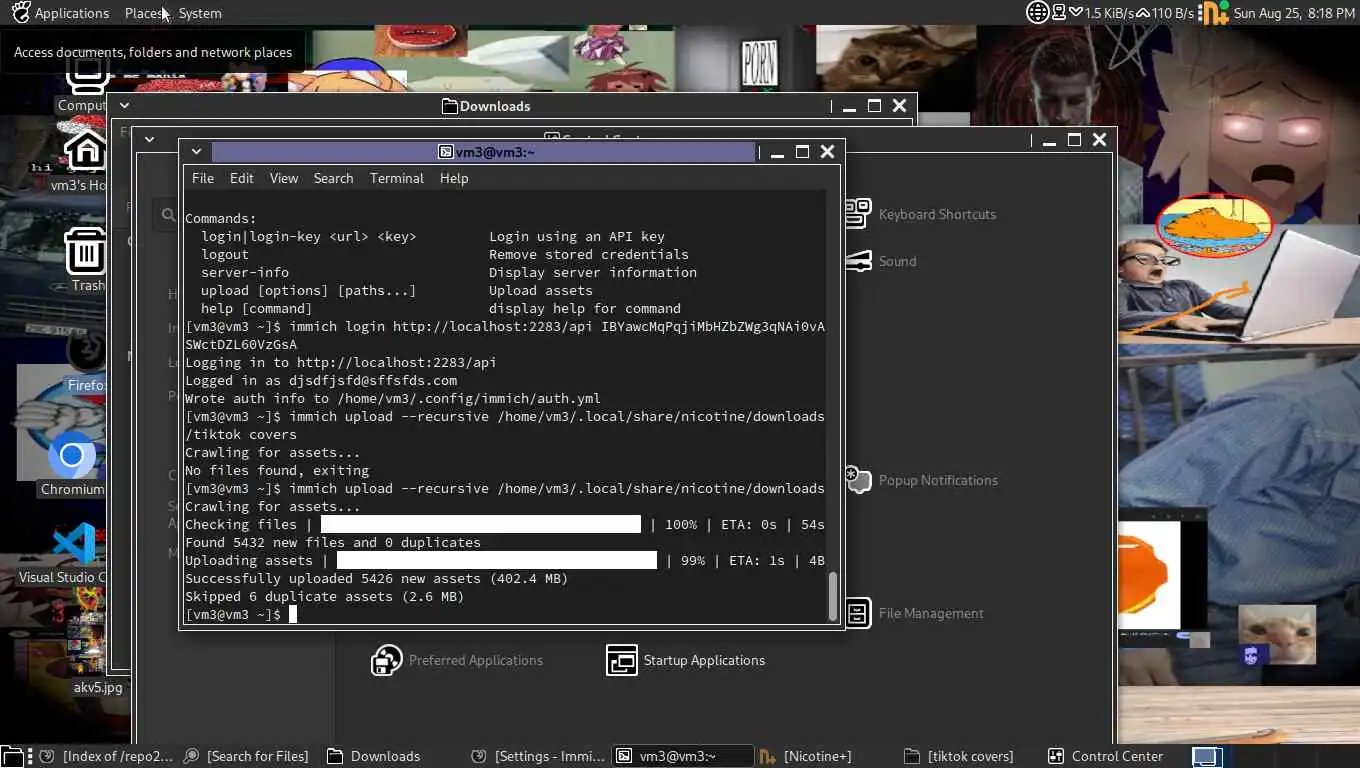Click 'Skipped 6 duplicate assets' line
The height and width of the screenshot is (768, 1360).
[324, 596]
